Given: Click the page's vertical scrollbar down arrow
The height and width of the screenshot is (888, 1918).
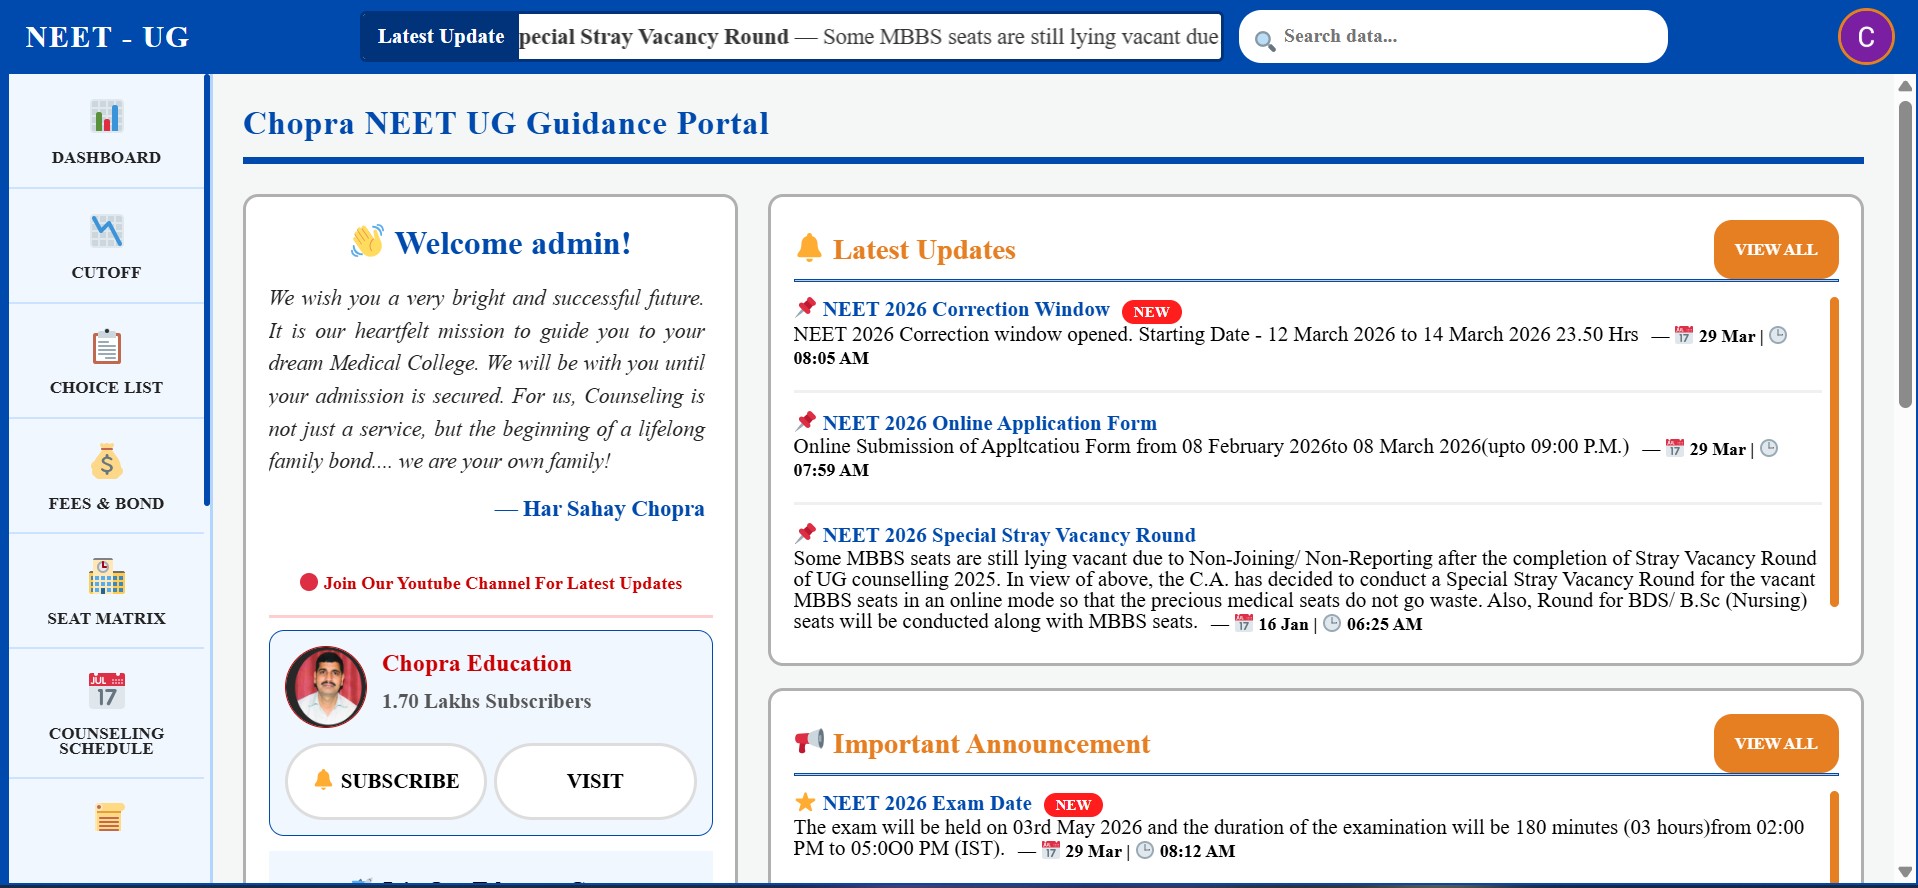Looking at the screenshot, I should tap(1905, 872).
